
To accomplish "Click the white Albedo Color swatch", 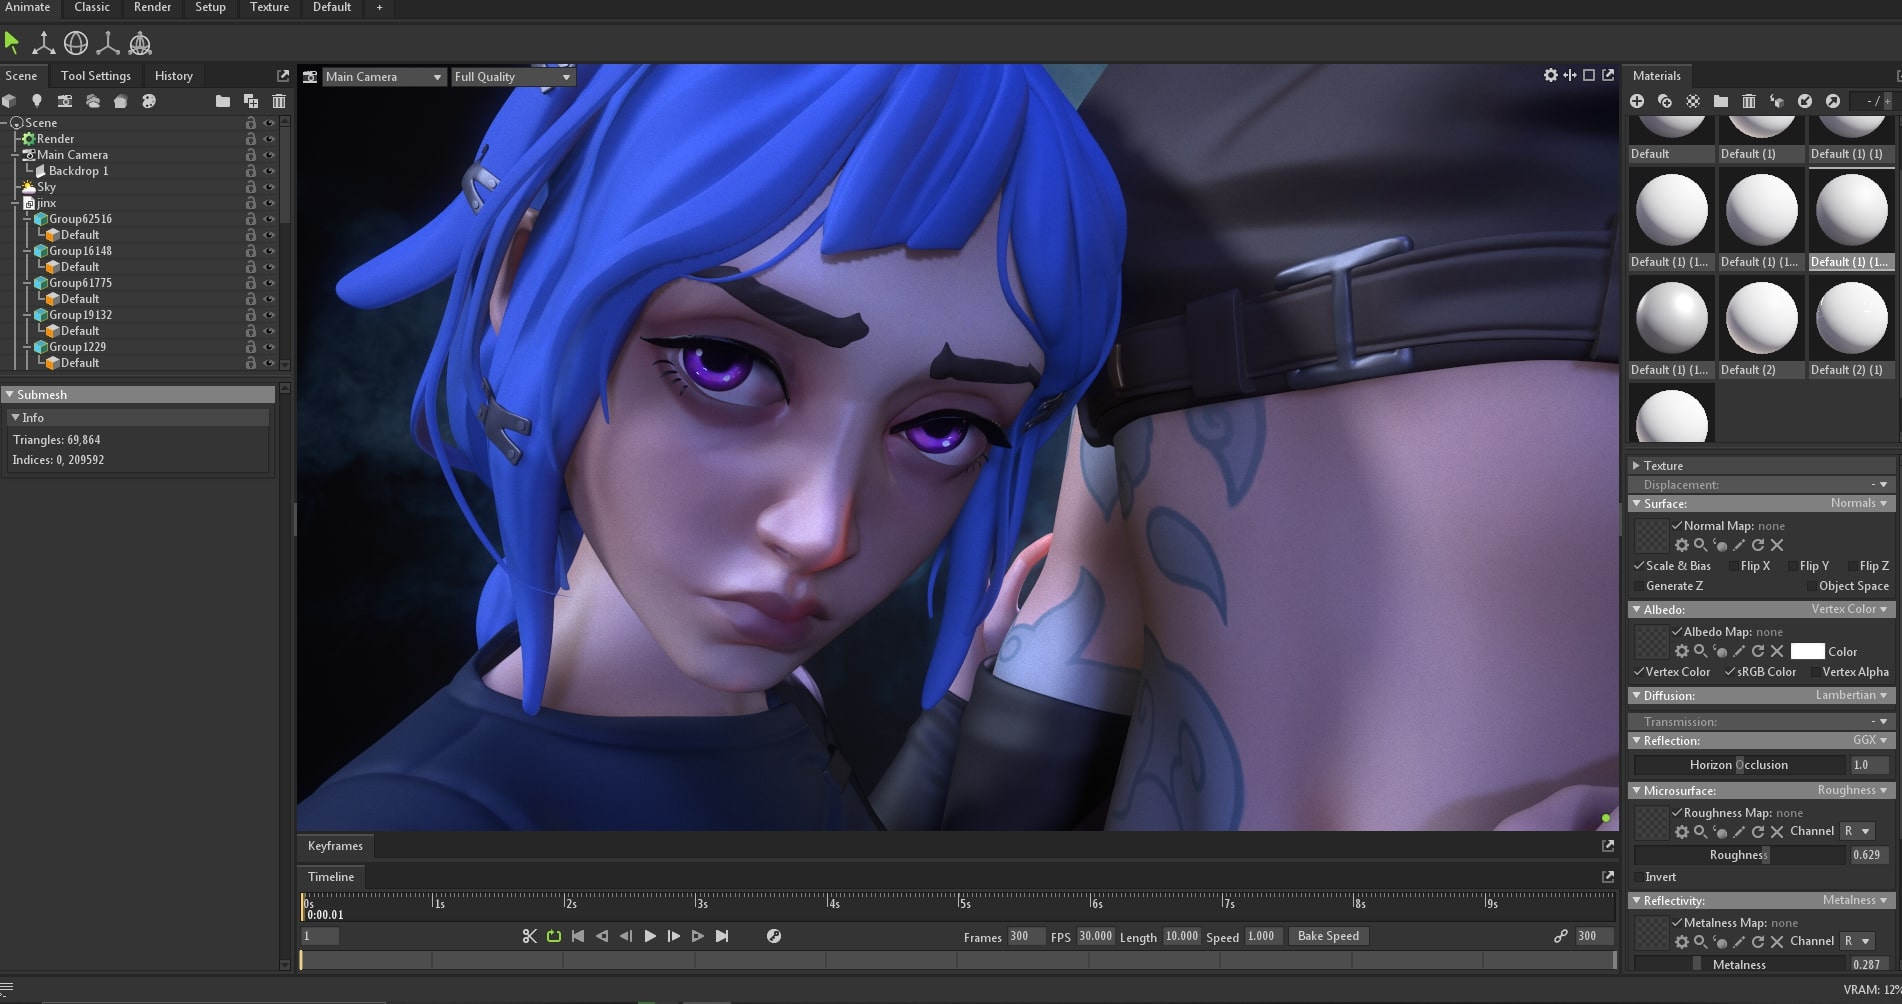I will pos(1806,651).
